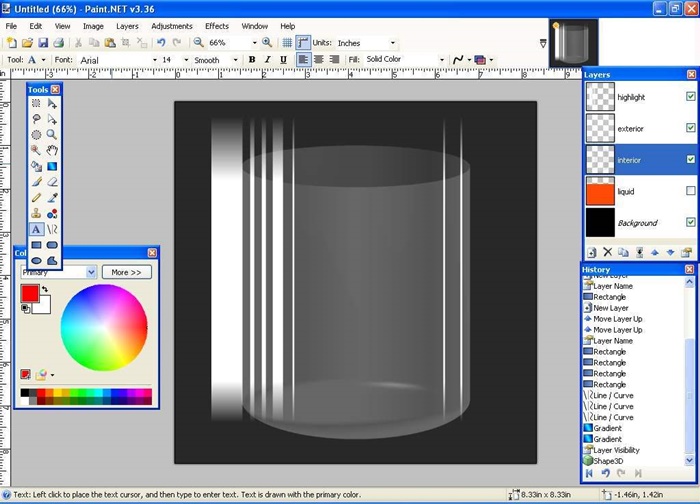700x504 pixels.
Task: Select the Text tool
Action: pyautogui.click(x=36, y=229)
